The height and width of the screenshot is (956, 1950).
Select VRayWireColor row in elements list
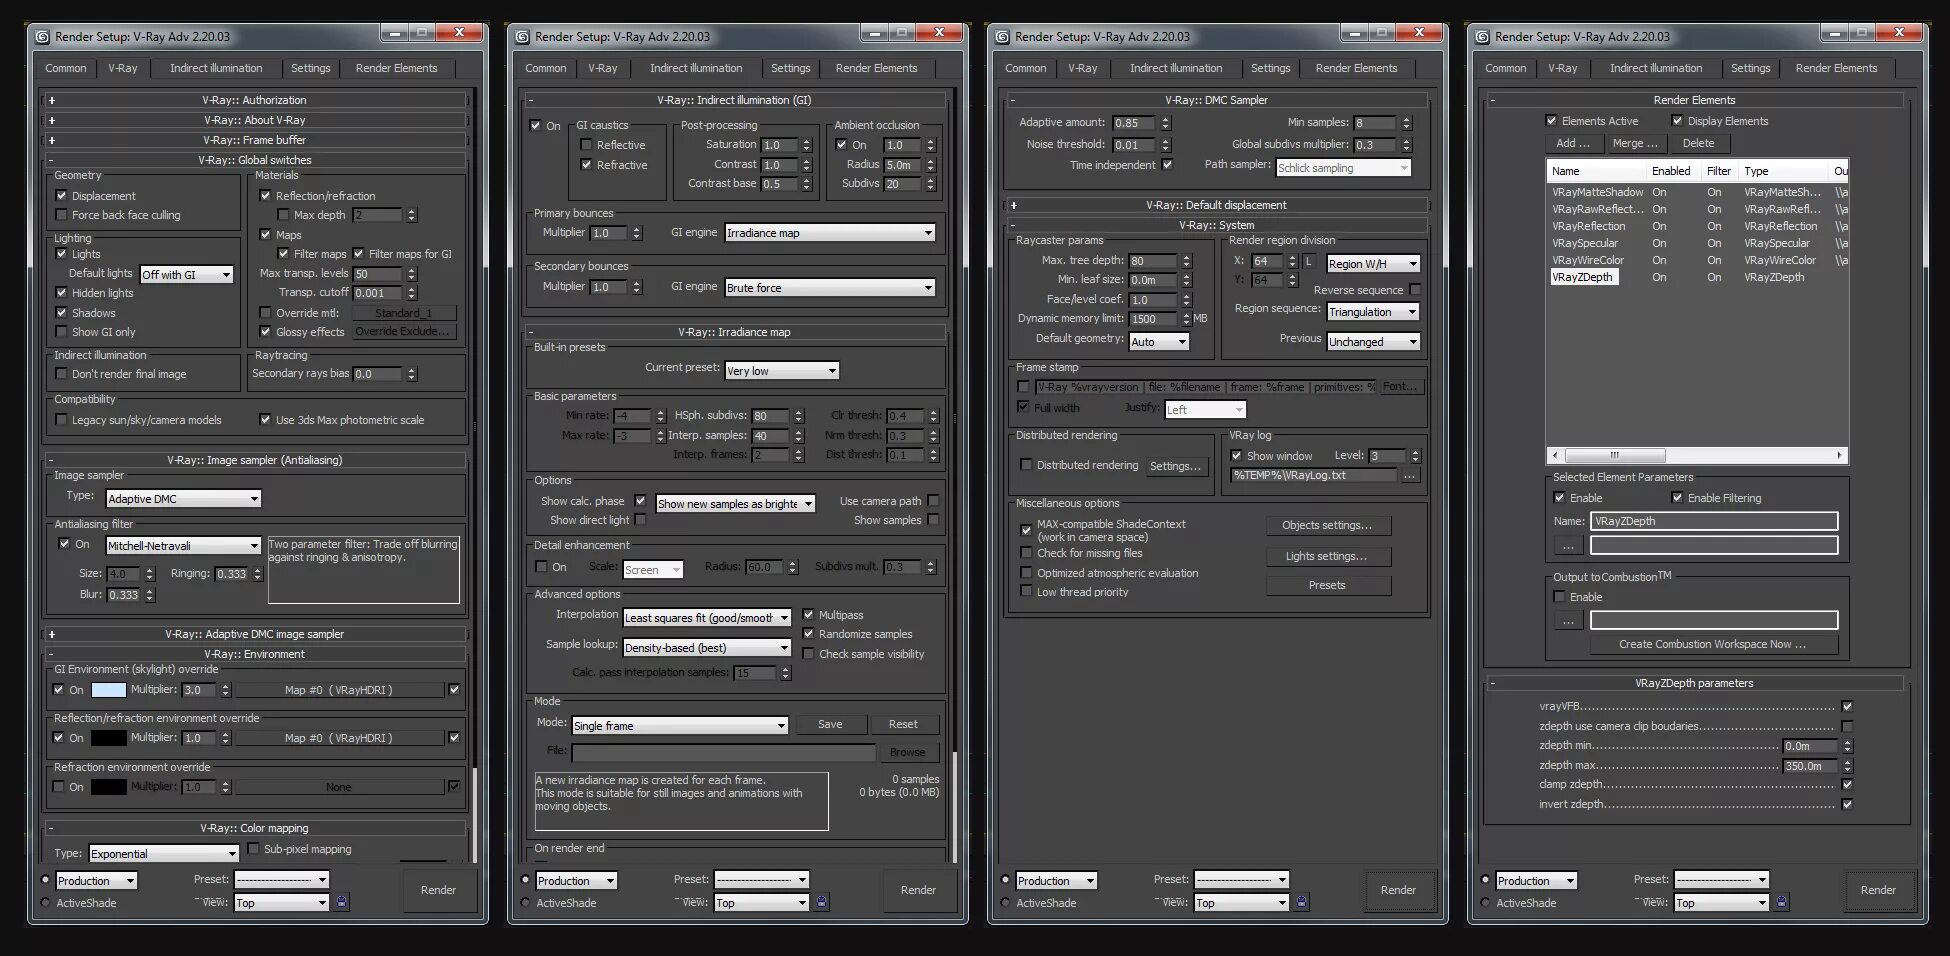tap(1696, 260)
